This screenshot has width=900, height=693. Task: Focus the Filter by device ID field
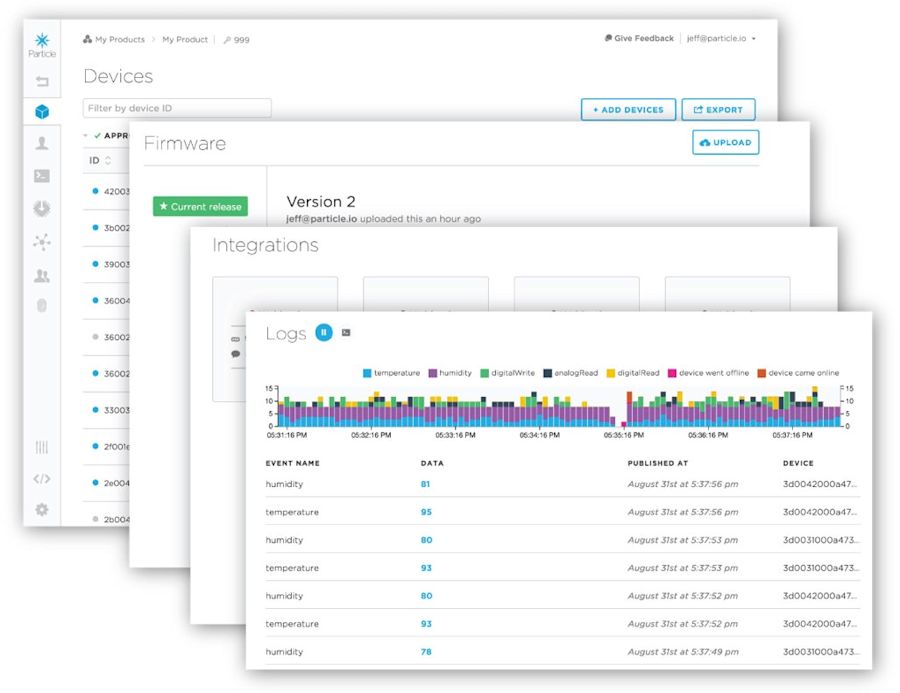click(177, 108)
